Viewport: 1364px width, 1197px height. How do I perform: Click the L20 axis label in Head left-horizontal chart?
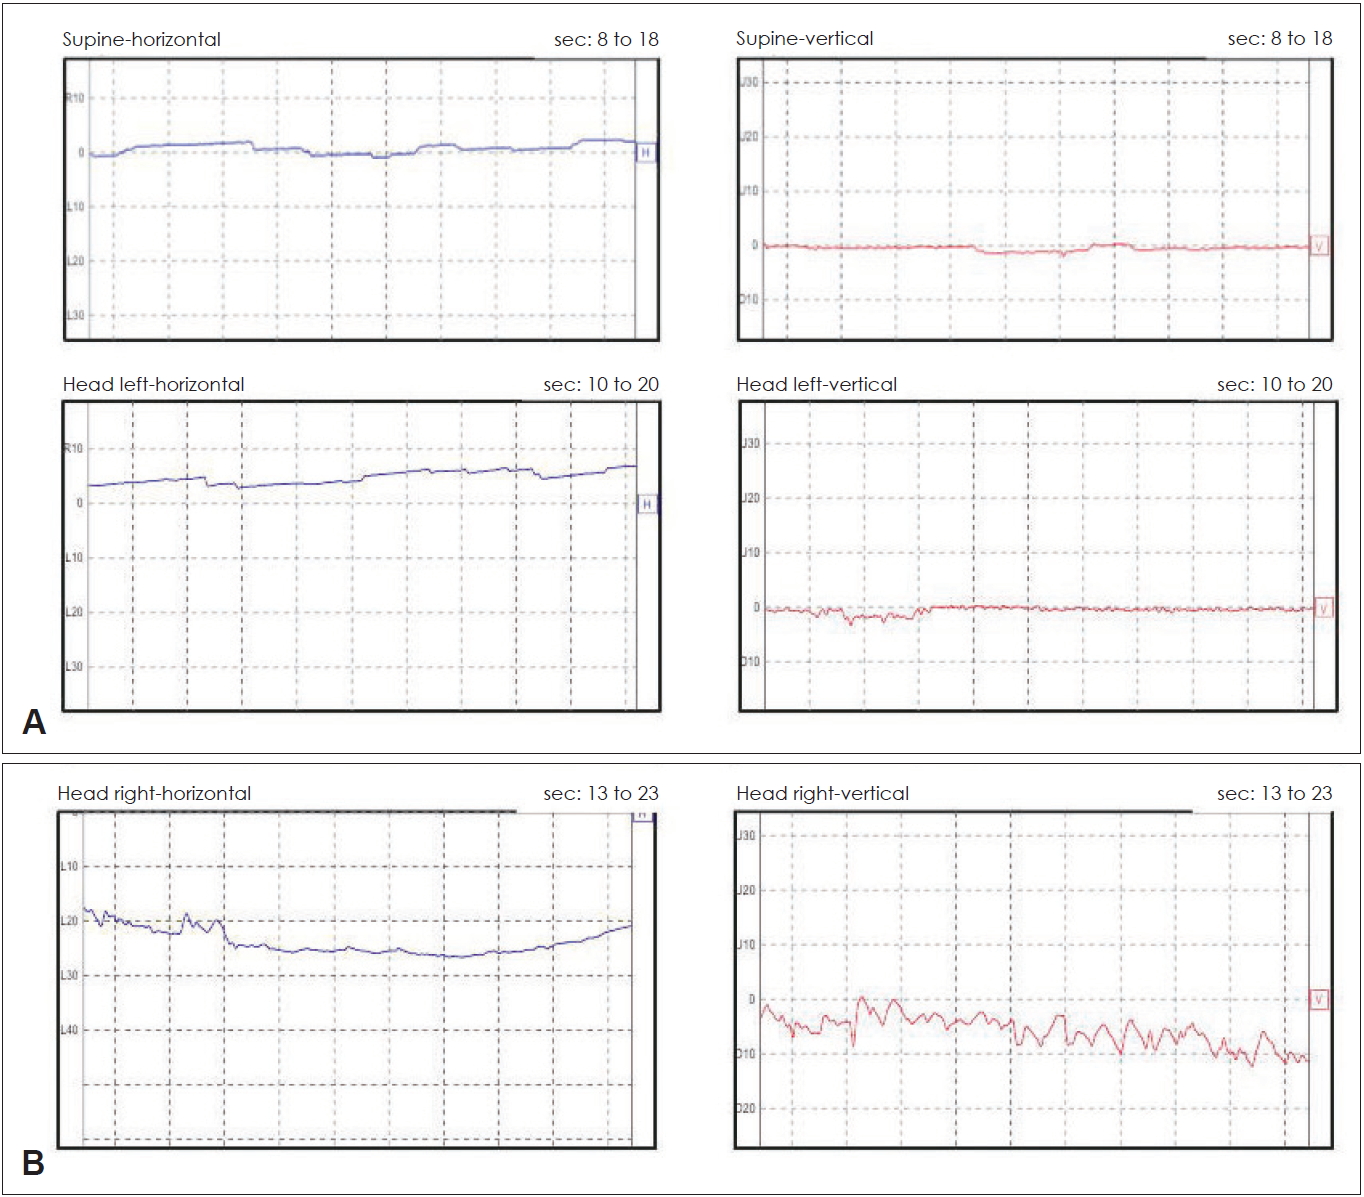(x=75, y=612)
